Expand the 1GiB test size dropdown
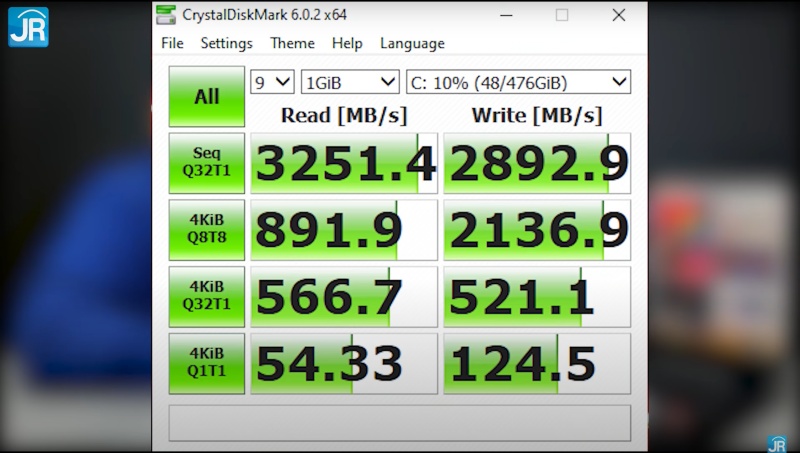The height and width of the screenshot is (453, 800). pyautogui.click(x=350, y=82)
